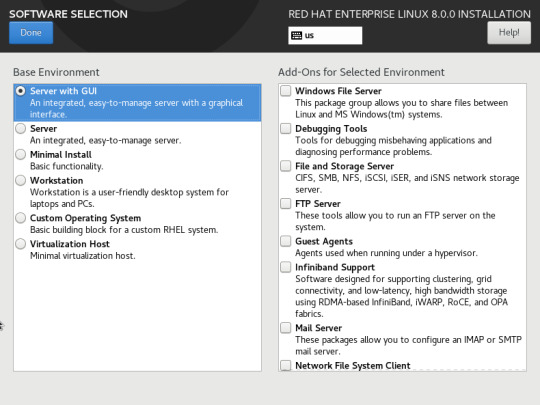Click the 'FTP Server' label text
Viewport: 540px width, 405px height.
tap(318, 204)
